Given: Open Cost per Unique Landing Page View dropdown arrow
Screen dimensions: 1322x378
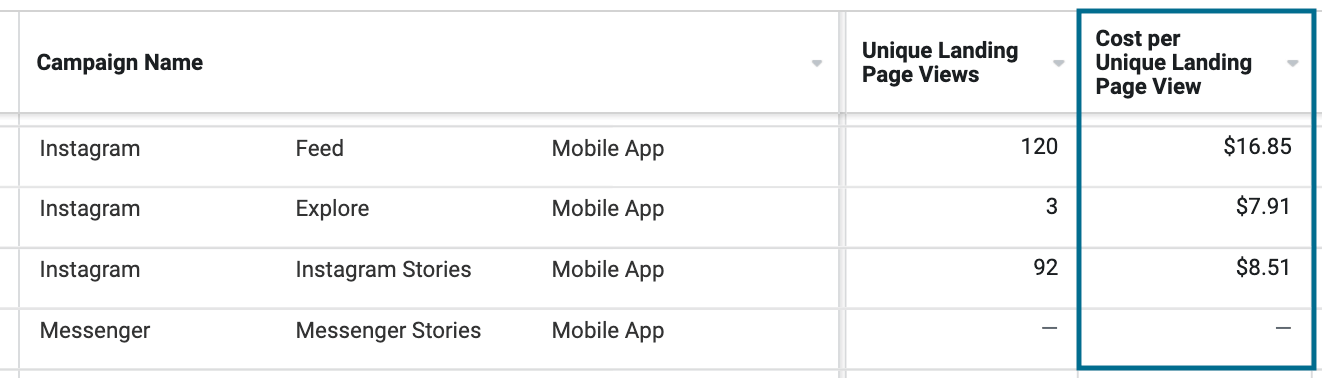Looking at the screenshot, I should [1293, 63].
